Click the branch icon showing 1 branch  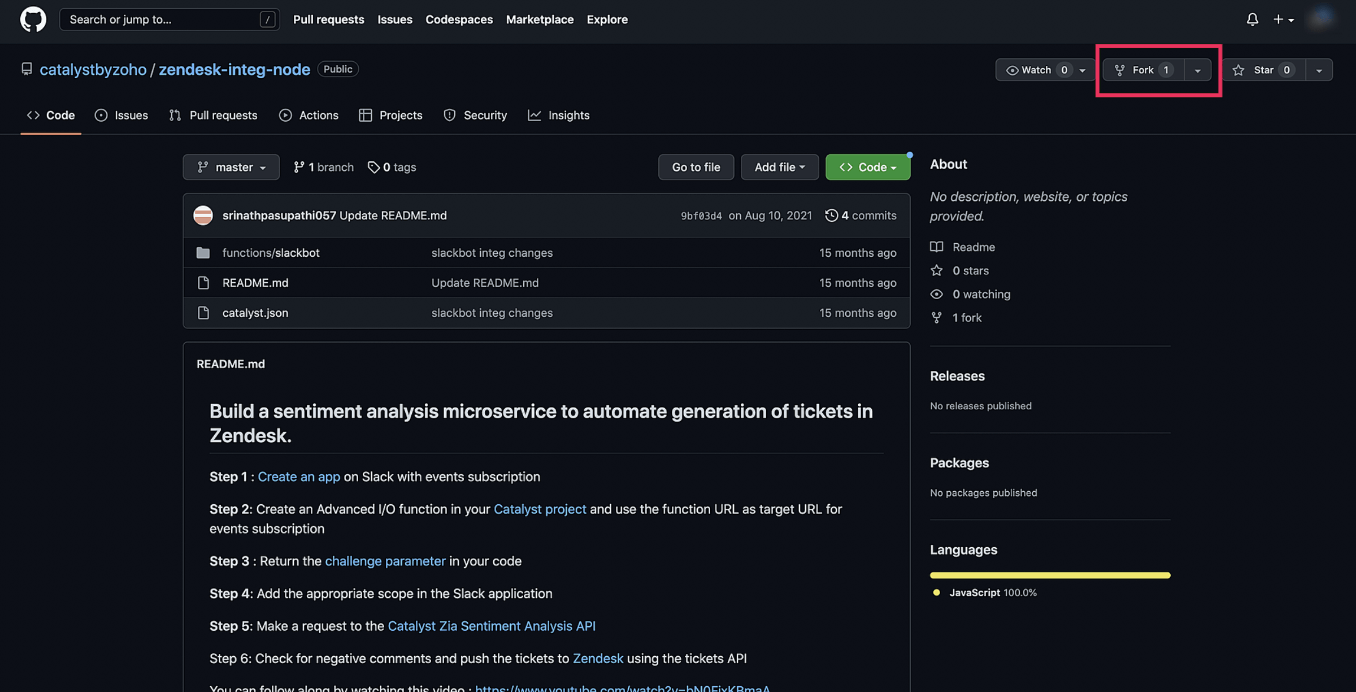(299, 167)
